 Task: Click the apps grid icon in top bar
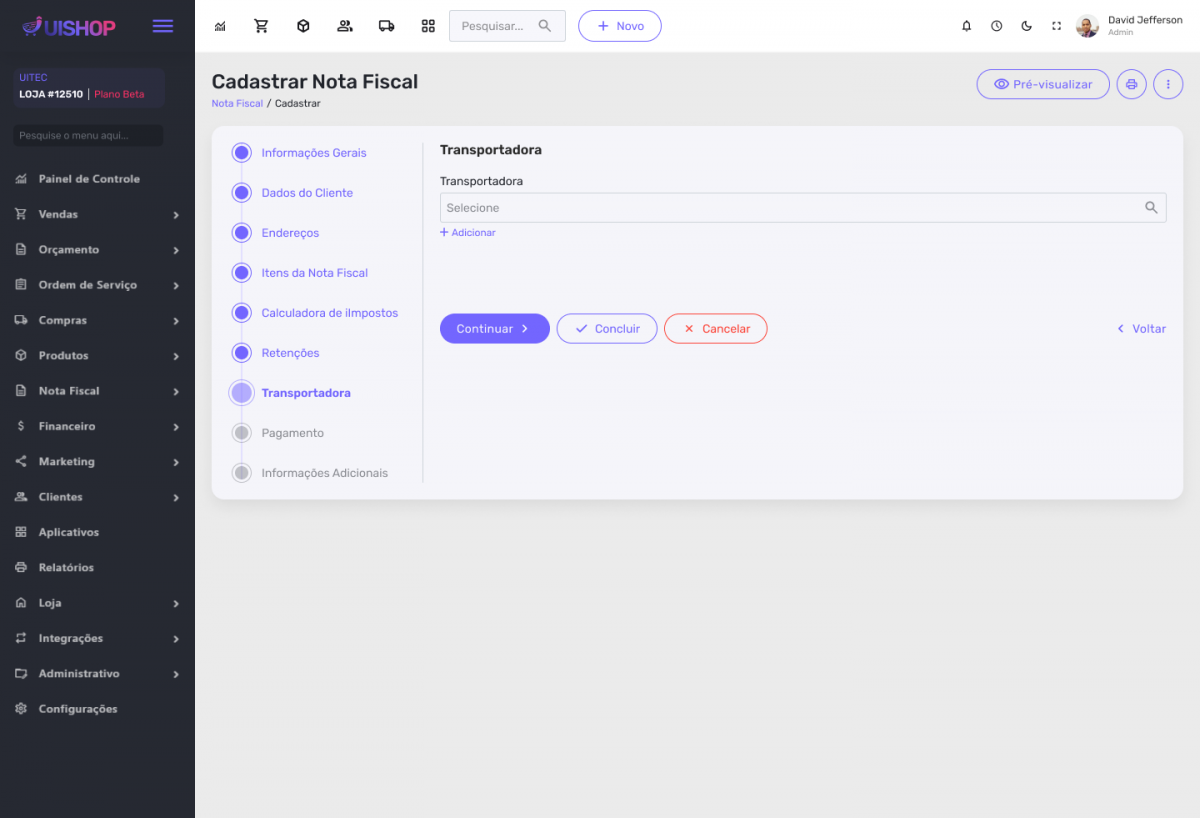pyautogui.click(x=428, y=26)
